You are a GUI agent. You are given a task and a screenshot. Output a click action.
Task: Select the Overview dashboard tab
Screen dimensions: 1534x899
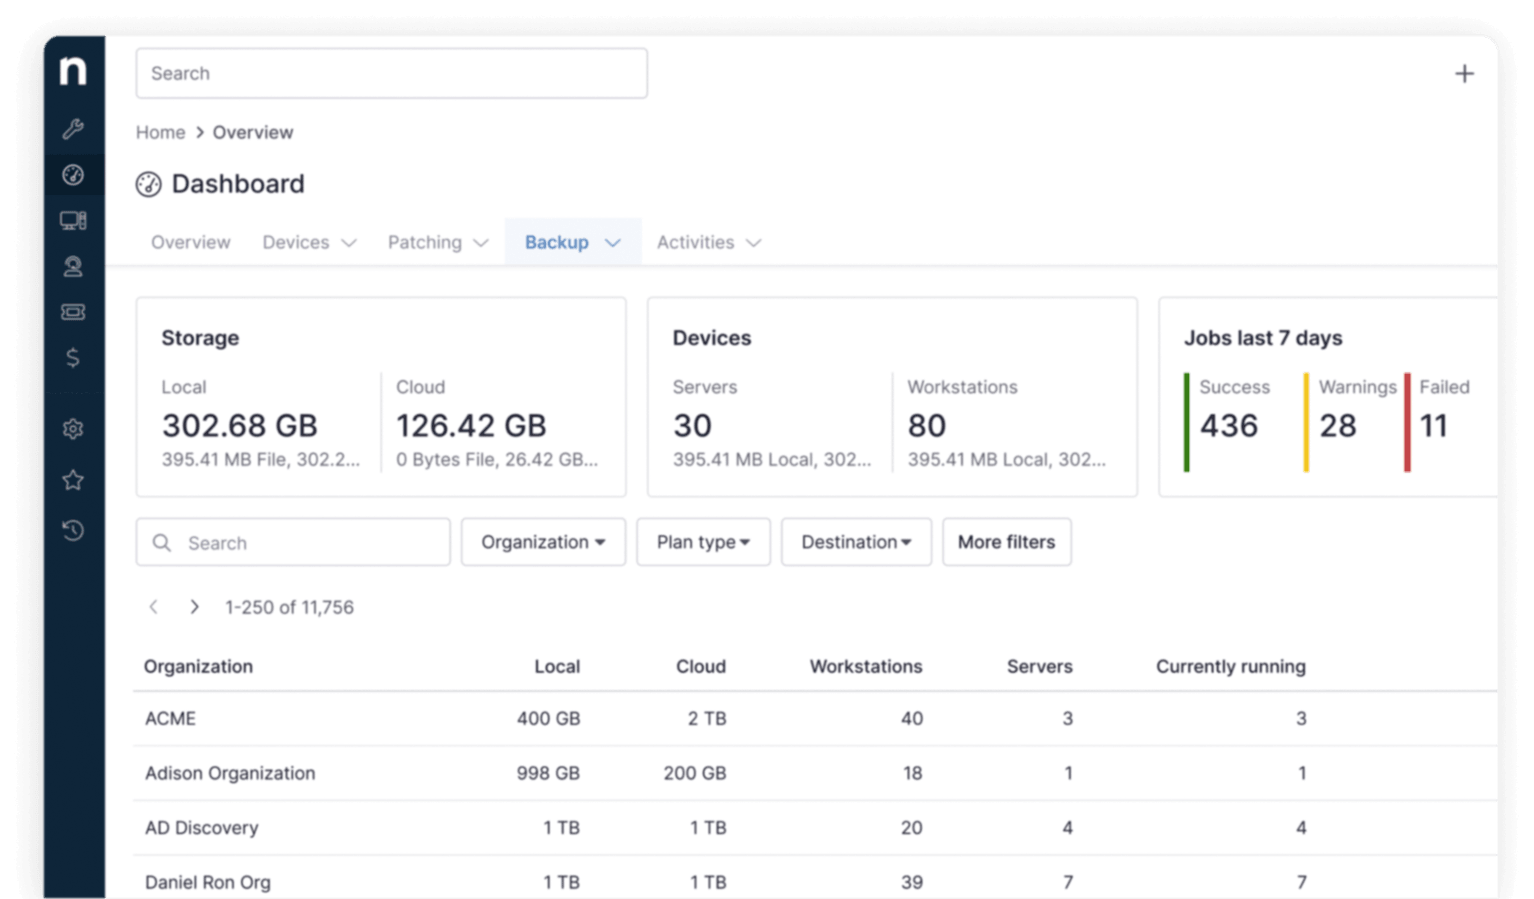(x=190, y=242)
